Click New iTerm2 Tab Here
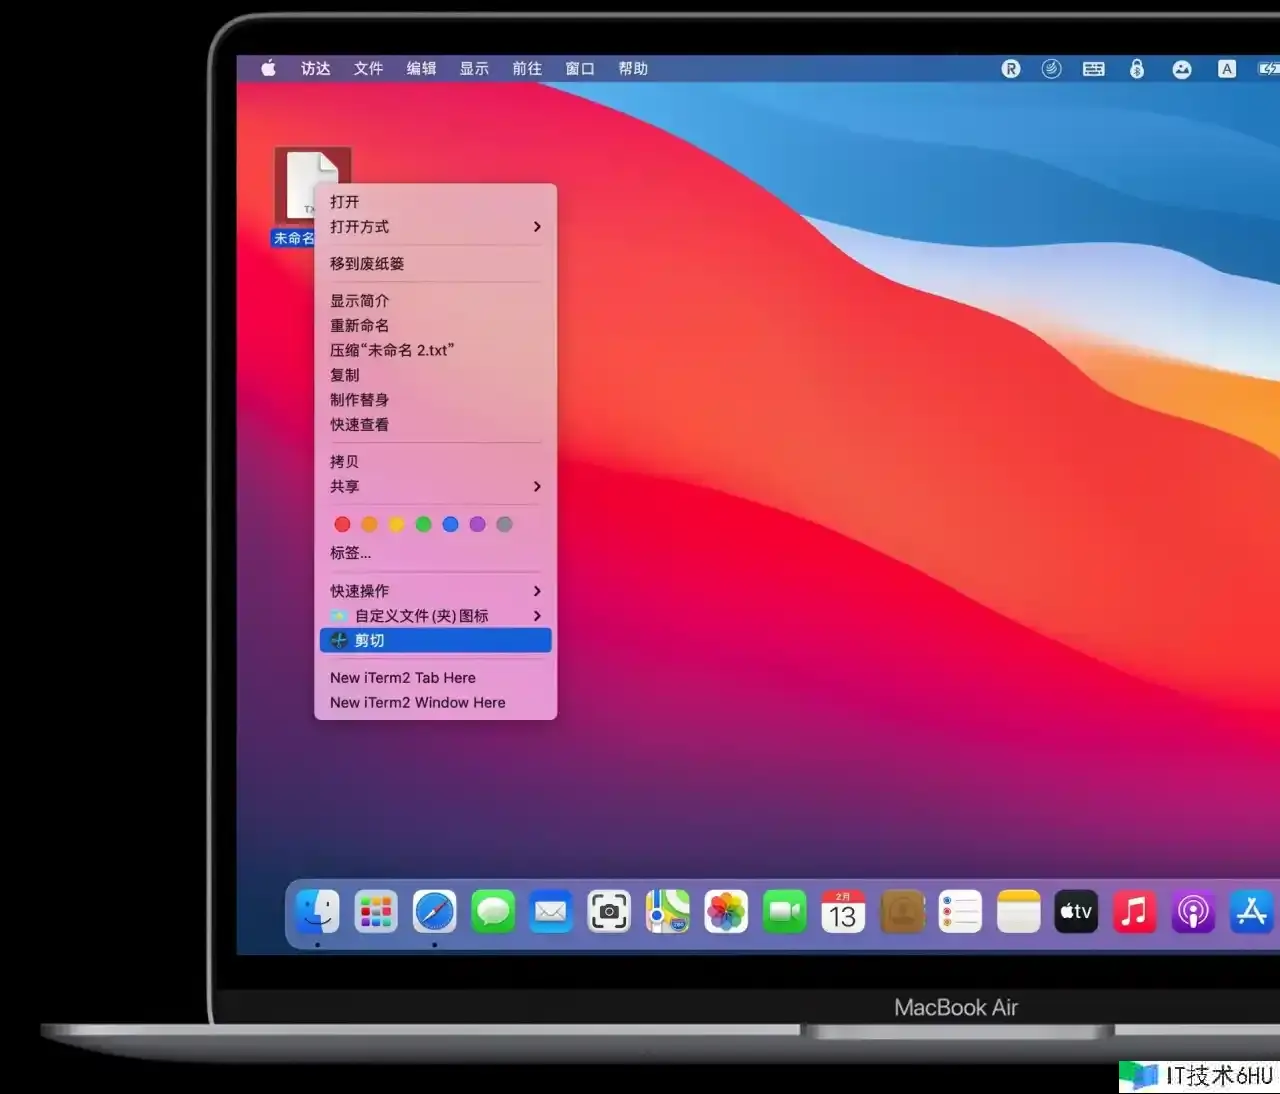 [403, 678]
